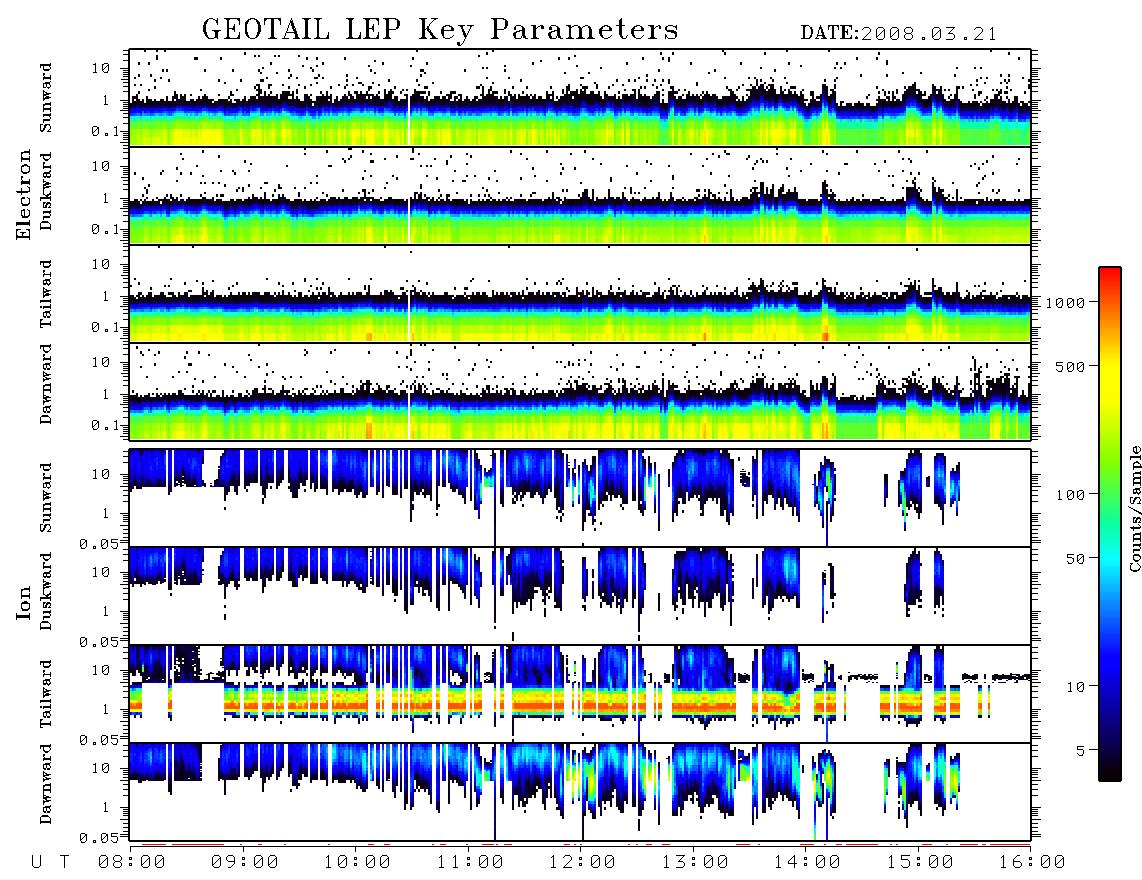Click the '14:00' time tick label
Viewport: 1142px width, 880px height.
coord(807,863)
